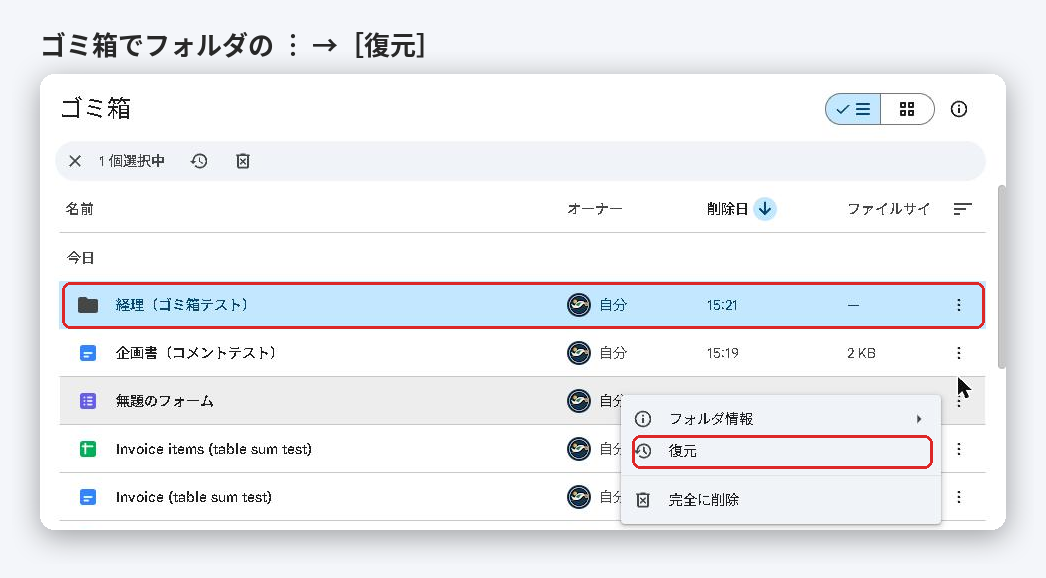Image resolution: width=1046 pixels, height=578 pixels.
Task: Click the folder icon of 経理 row
Action: [88, 305]
